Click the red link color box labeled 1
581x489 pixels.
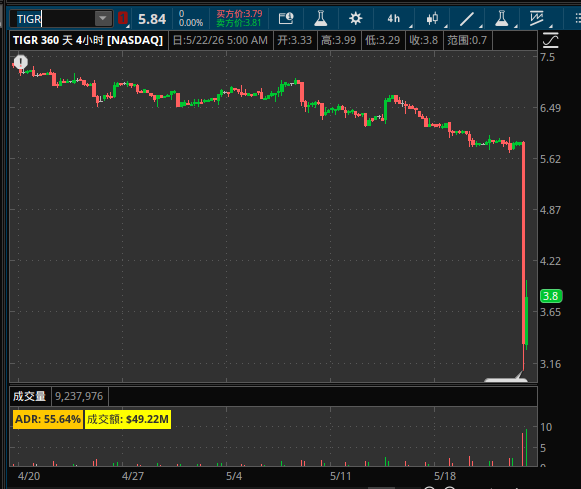click(123, 18)
